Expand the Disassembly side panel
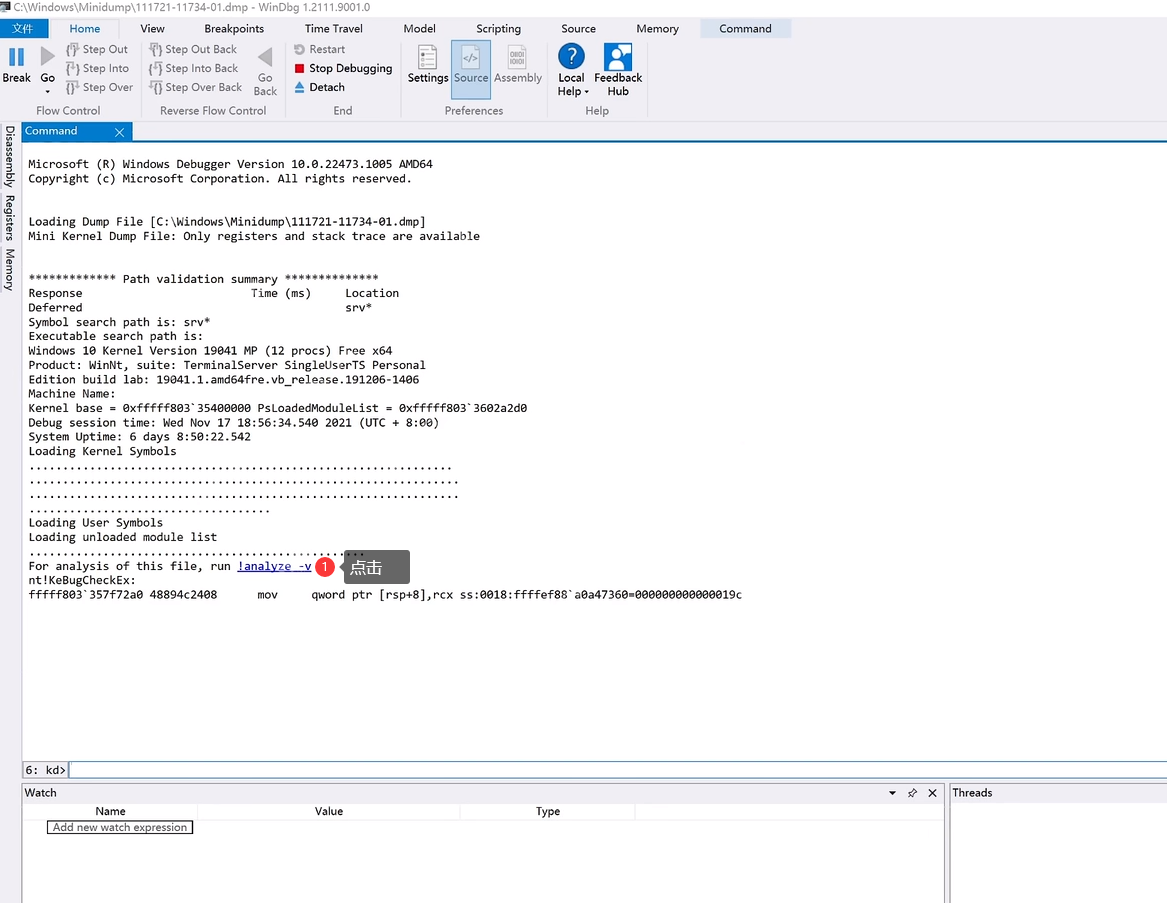Viewport: 1167px width, 903px height. point(10,157)
